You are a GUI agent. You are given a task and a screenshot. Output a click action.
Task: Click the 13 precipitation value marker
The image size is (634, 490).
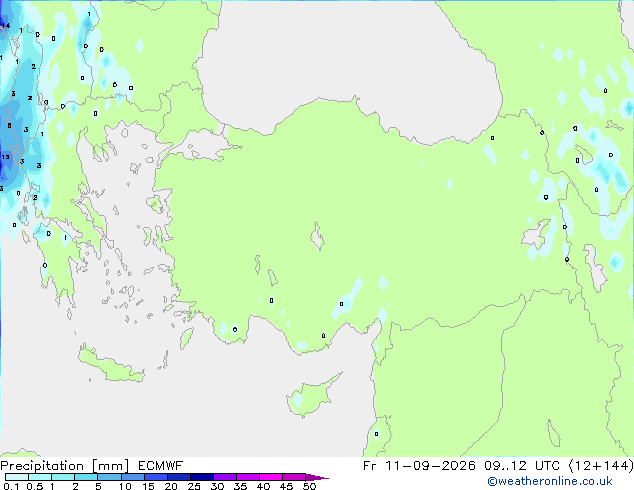point(5,157)
